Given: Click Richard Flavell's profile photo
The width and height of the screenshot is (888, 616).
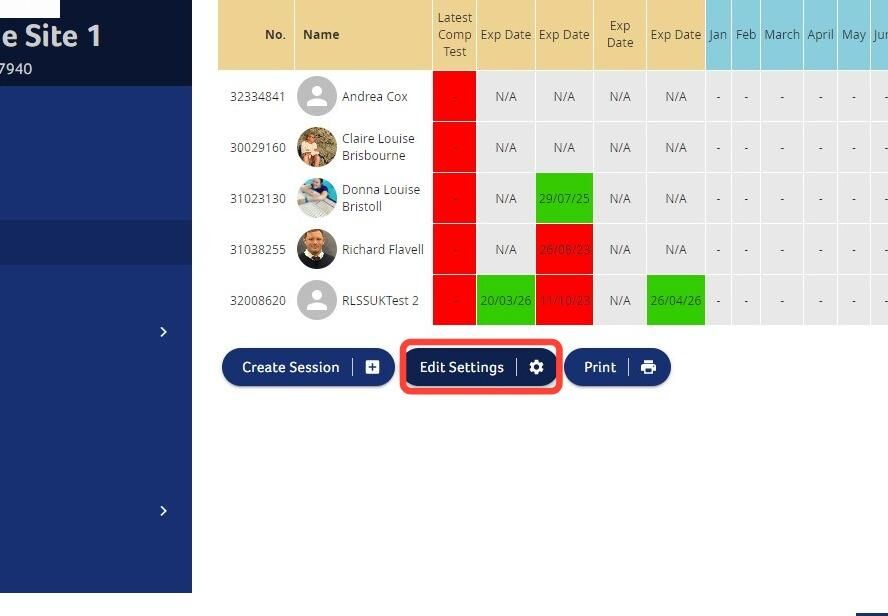Looking at the screenshot, I should [317, 249].
